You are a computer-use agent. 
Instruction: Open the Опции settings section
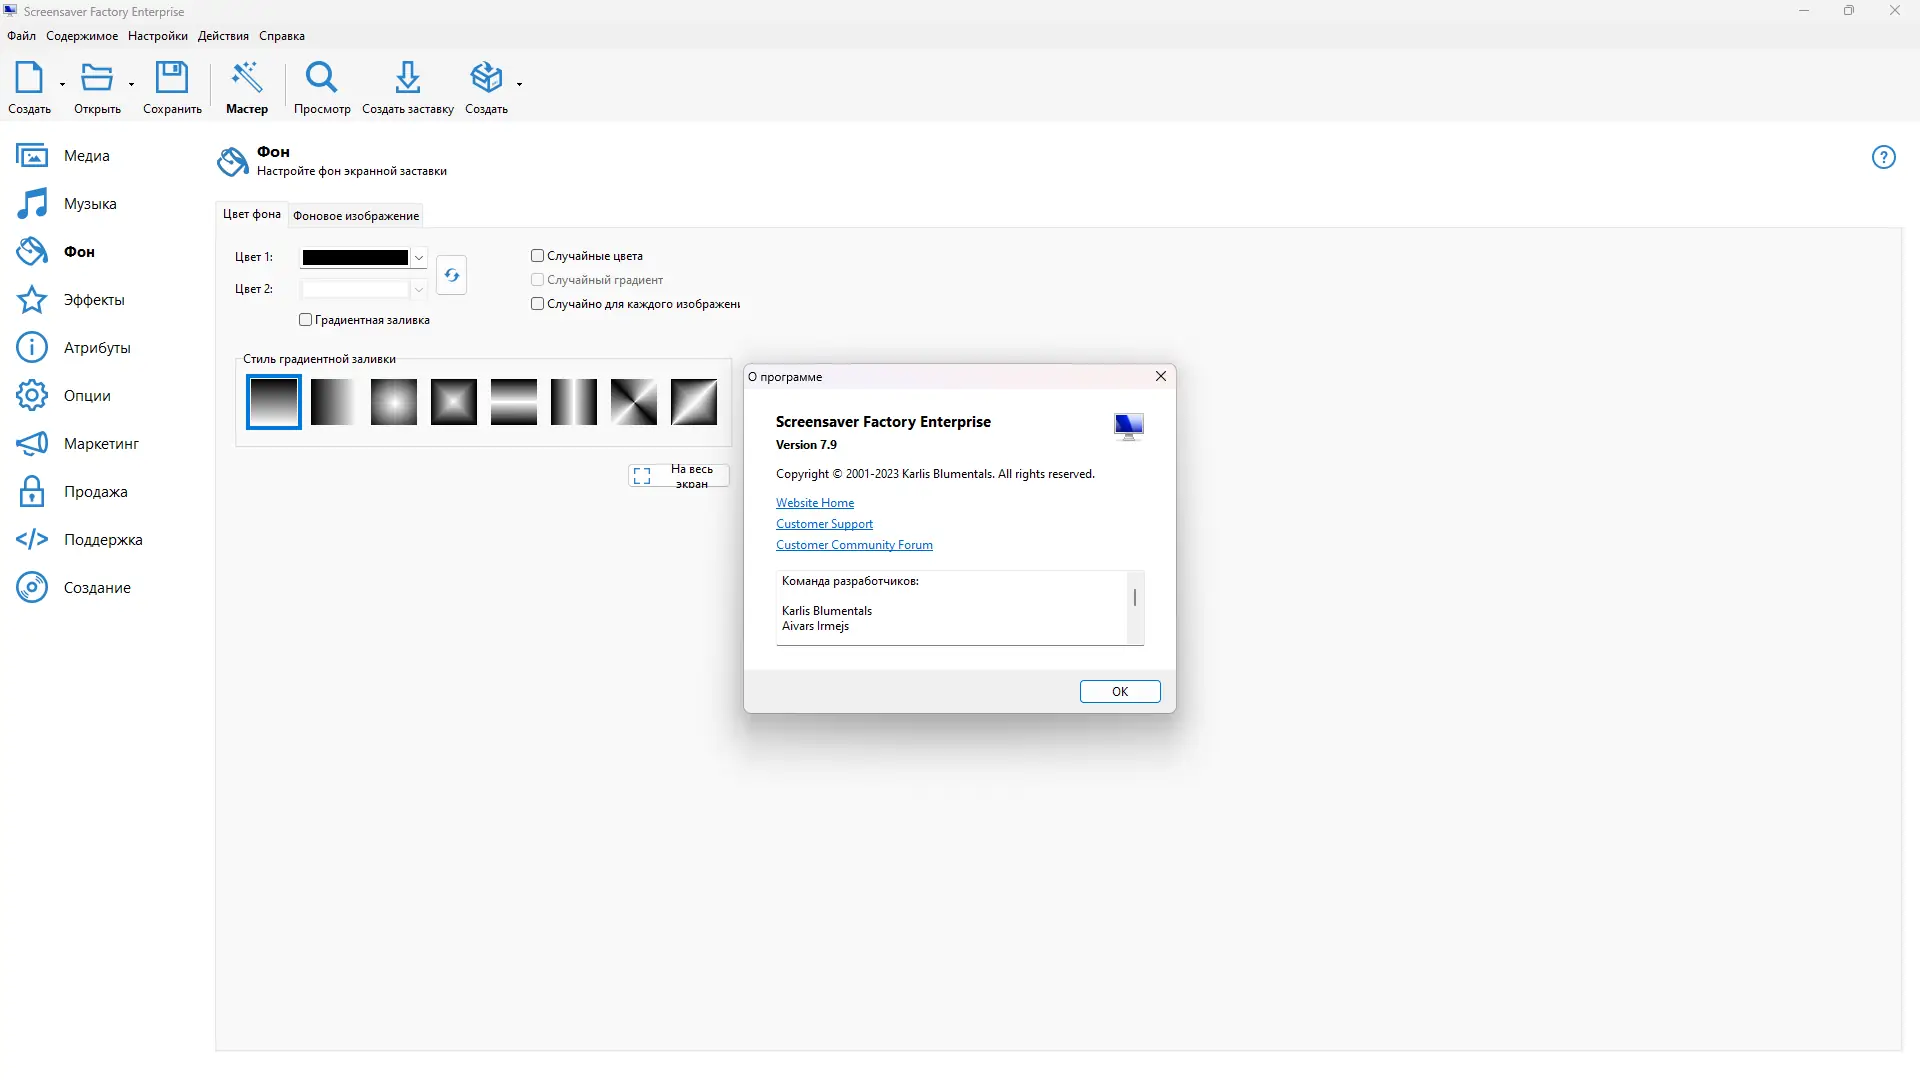pos(86,395)
